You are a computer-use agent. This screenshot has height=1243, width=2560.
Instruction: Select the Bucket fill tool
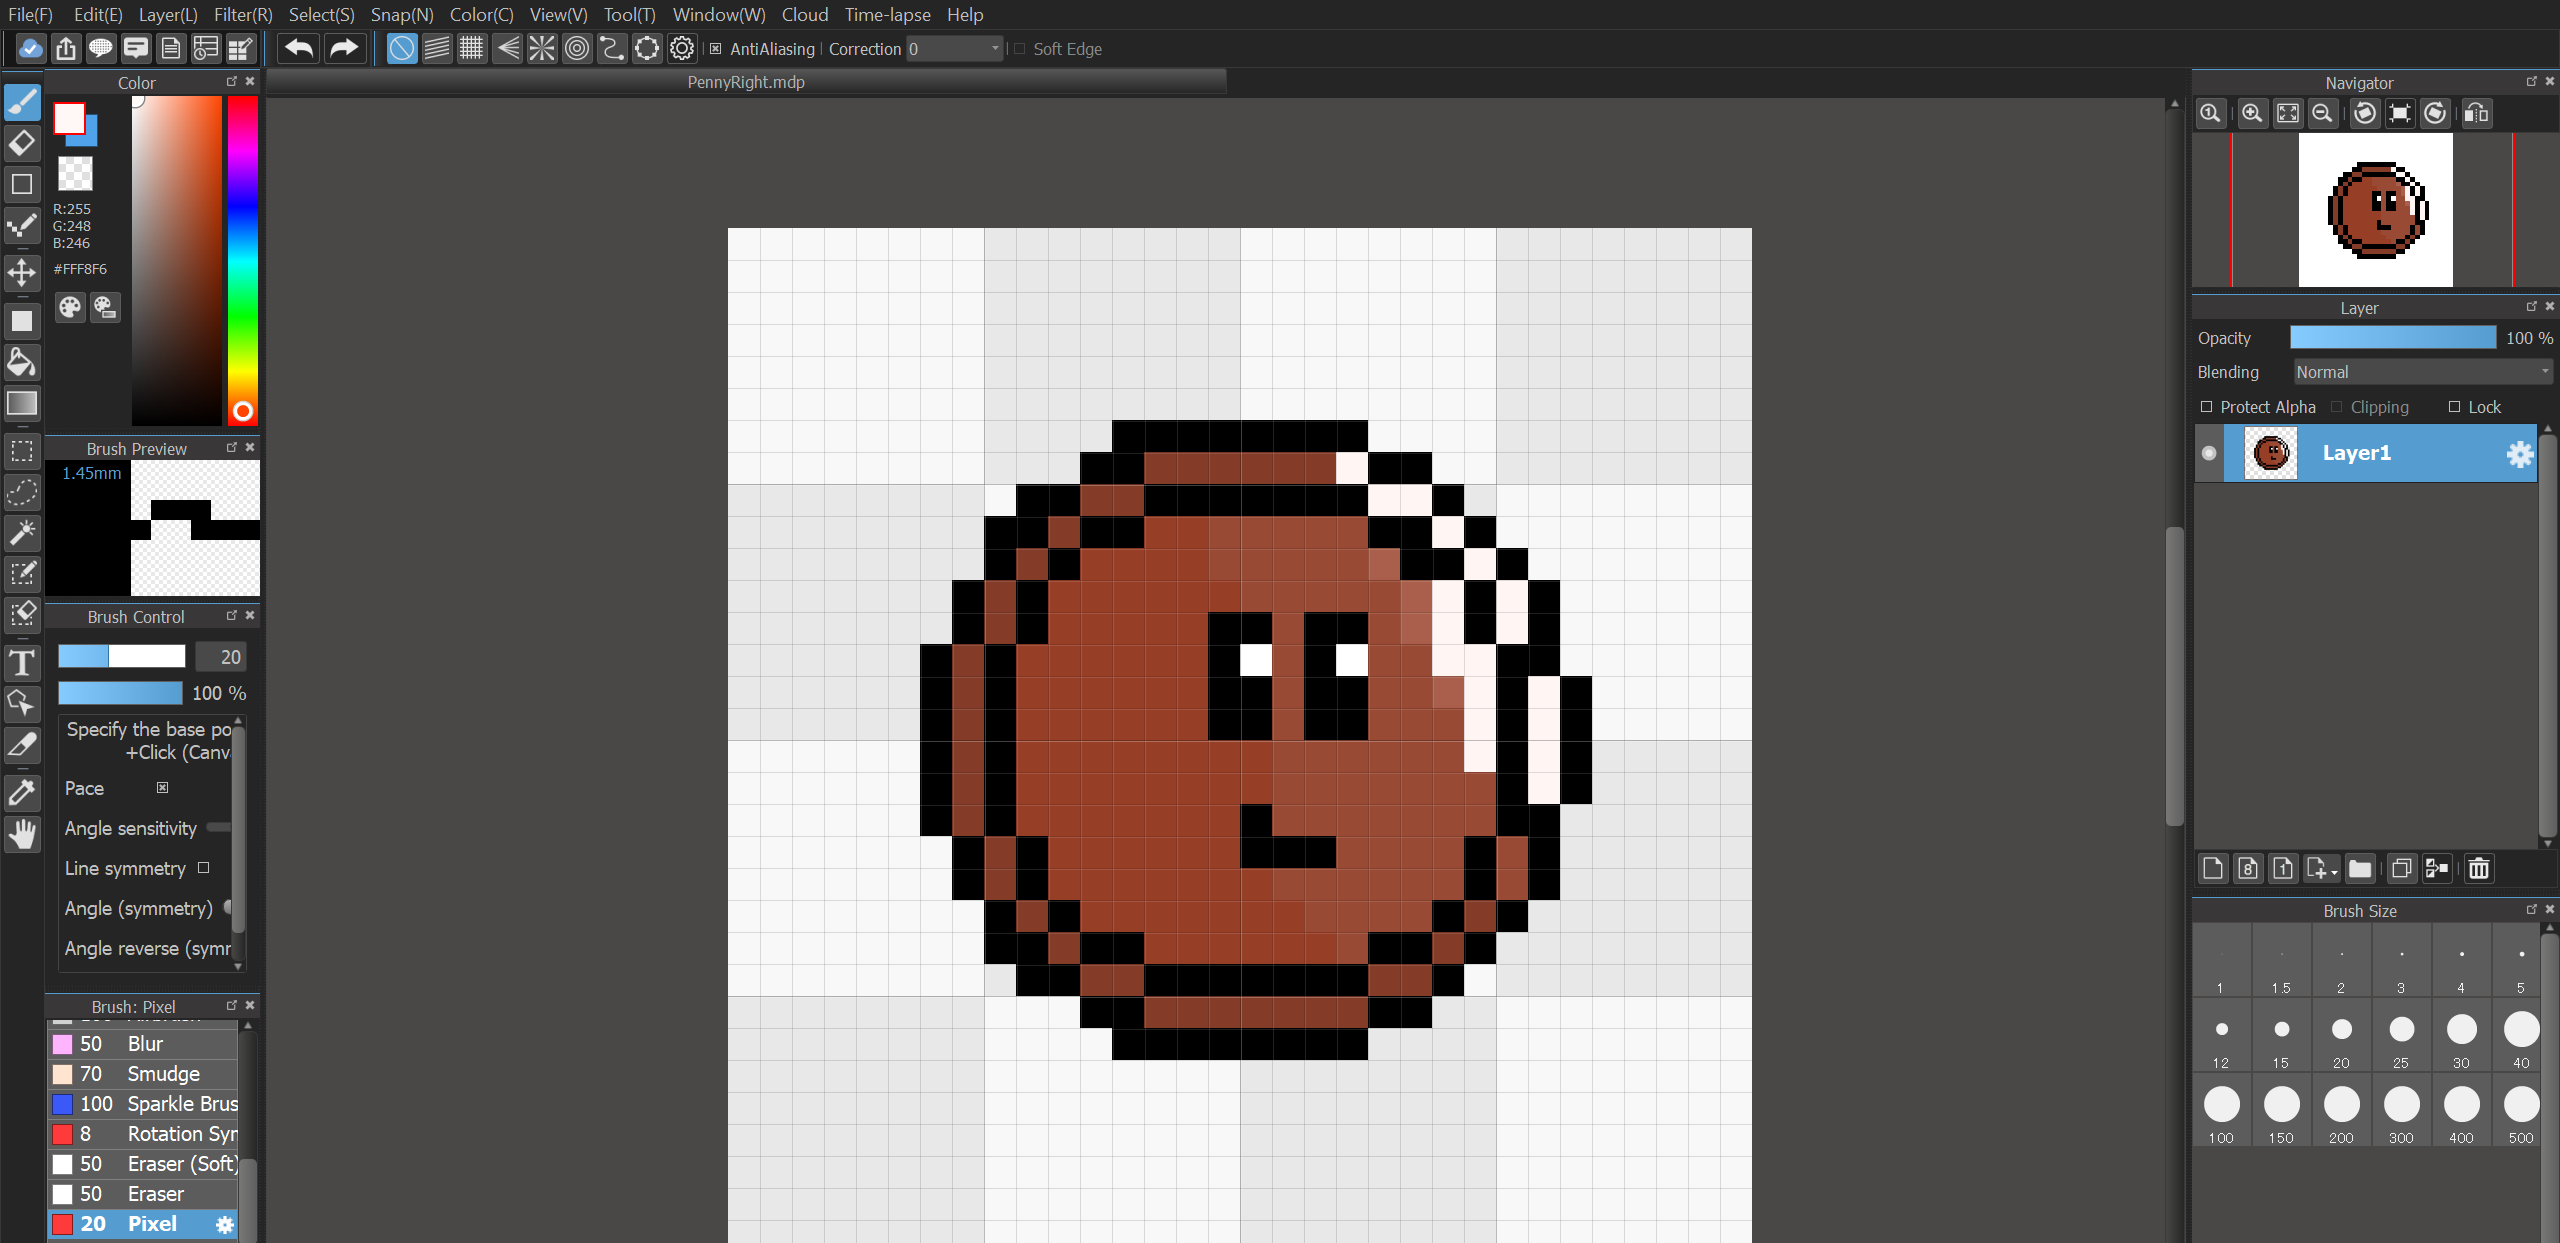click(22, 362)
